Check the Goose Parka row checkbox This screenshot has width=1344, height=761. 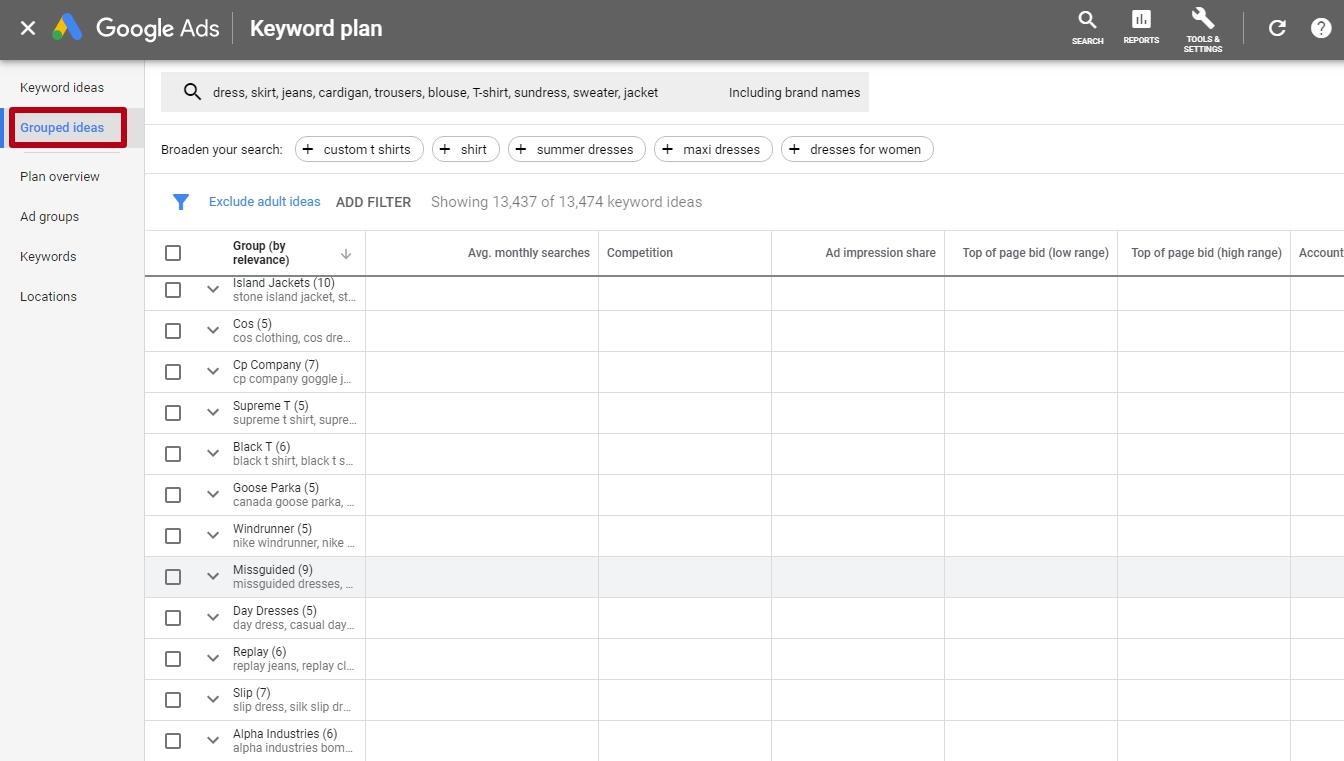173,495
